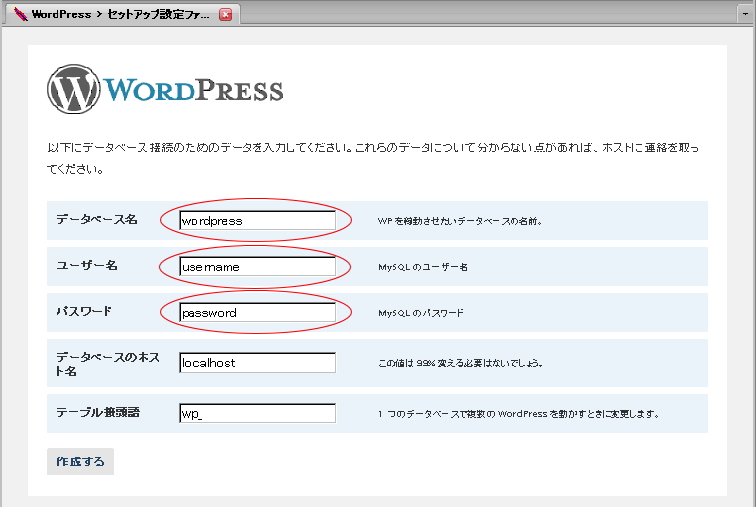Focus the パスワード field containing password
756x507 pixels.
coord(257,312)
